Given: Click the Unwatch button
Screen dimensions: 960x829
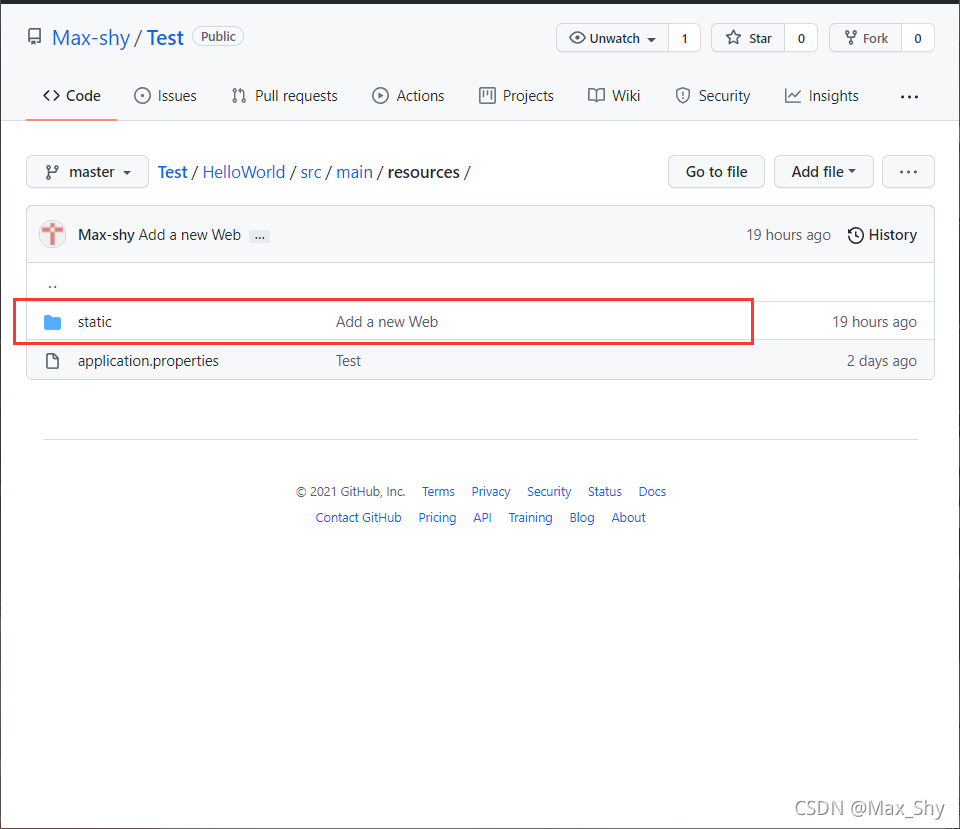Looking at the screenshot, I should click(612, 38).
